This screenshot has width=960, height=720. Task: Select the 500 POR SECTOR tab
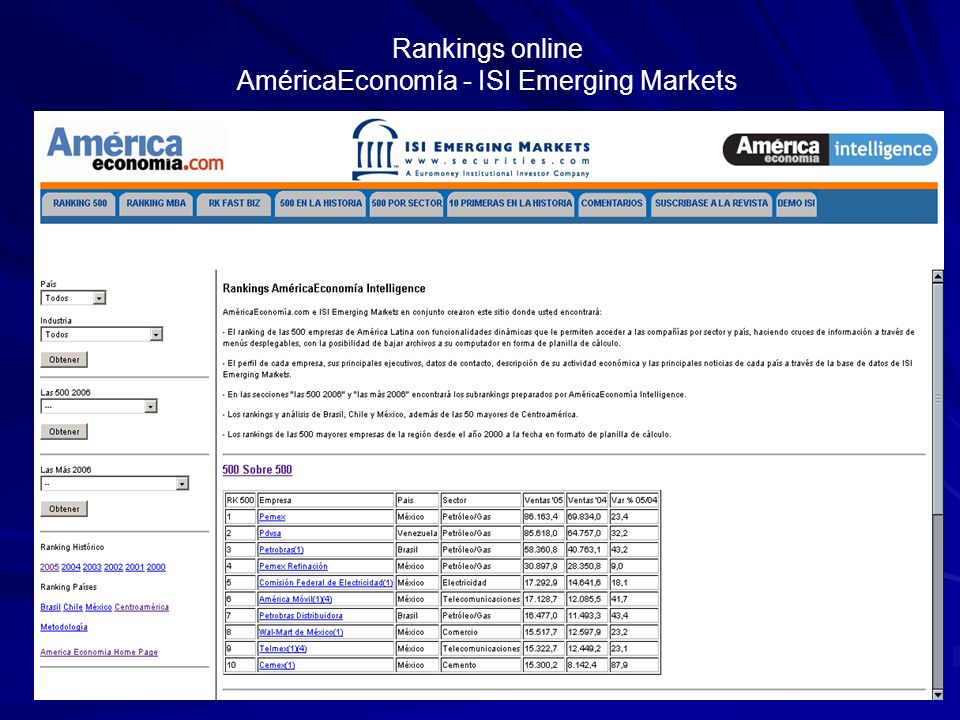coord(407,203)
